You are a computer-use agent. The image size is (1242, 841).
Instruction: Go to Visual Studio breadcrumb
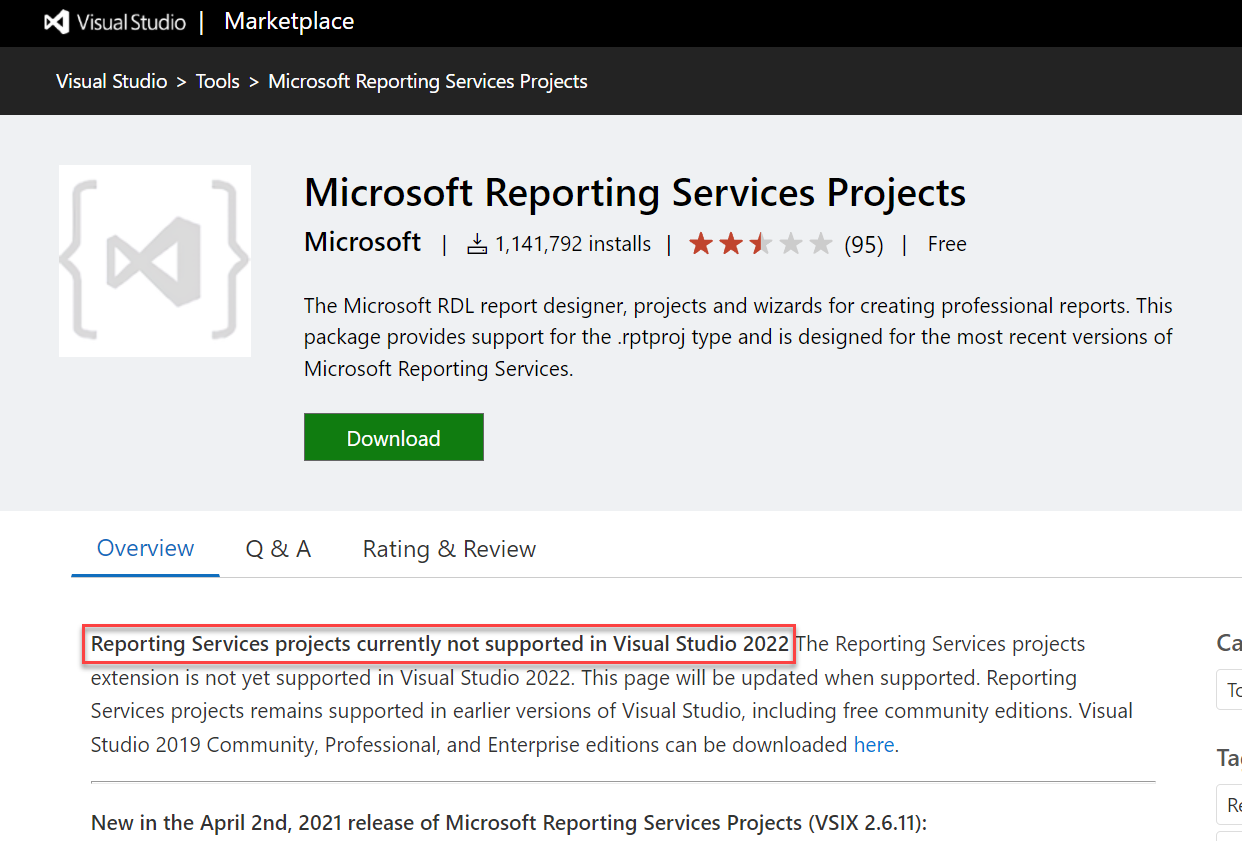tap(112, 81)
